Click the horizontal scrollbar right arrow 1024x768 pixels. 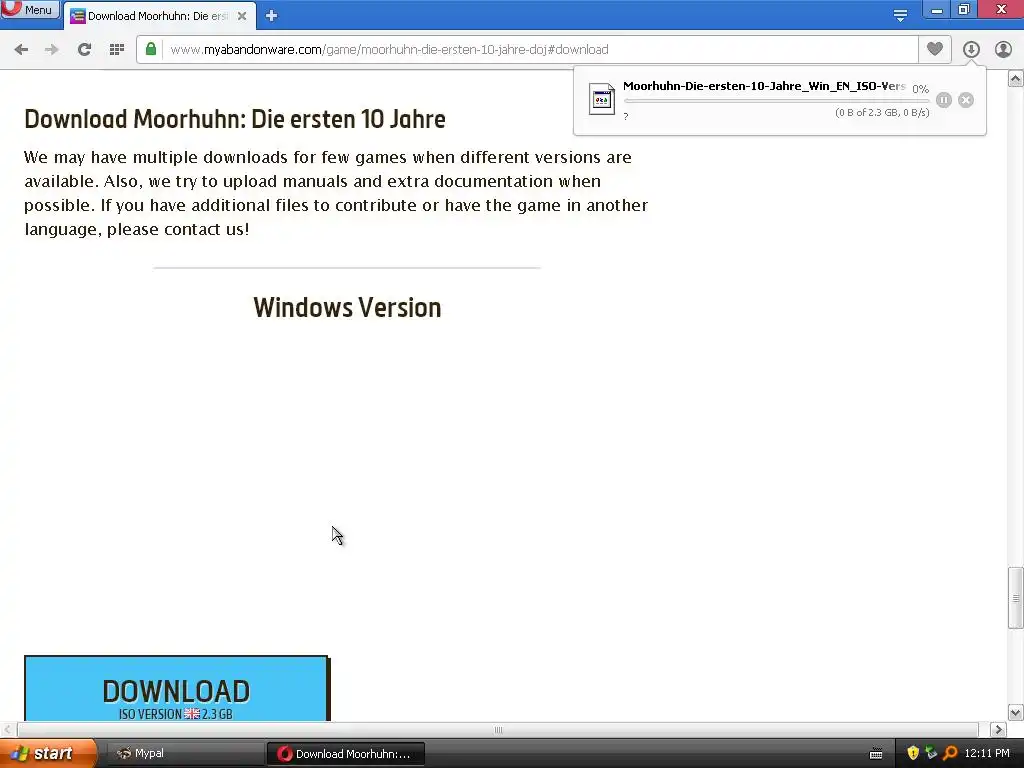coord(998,729)
